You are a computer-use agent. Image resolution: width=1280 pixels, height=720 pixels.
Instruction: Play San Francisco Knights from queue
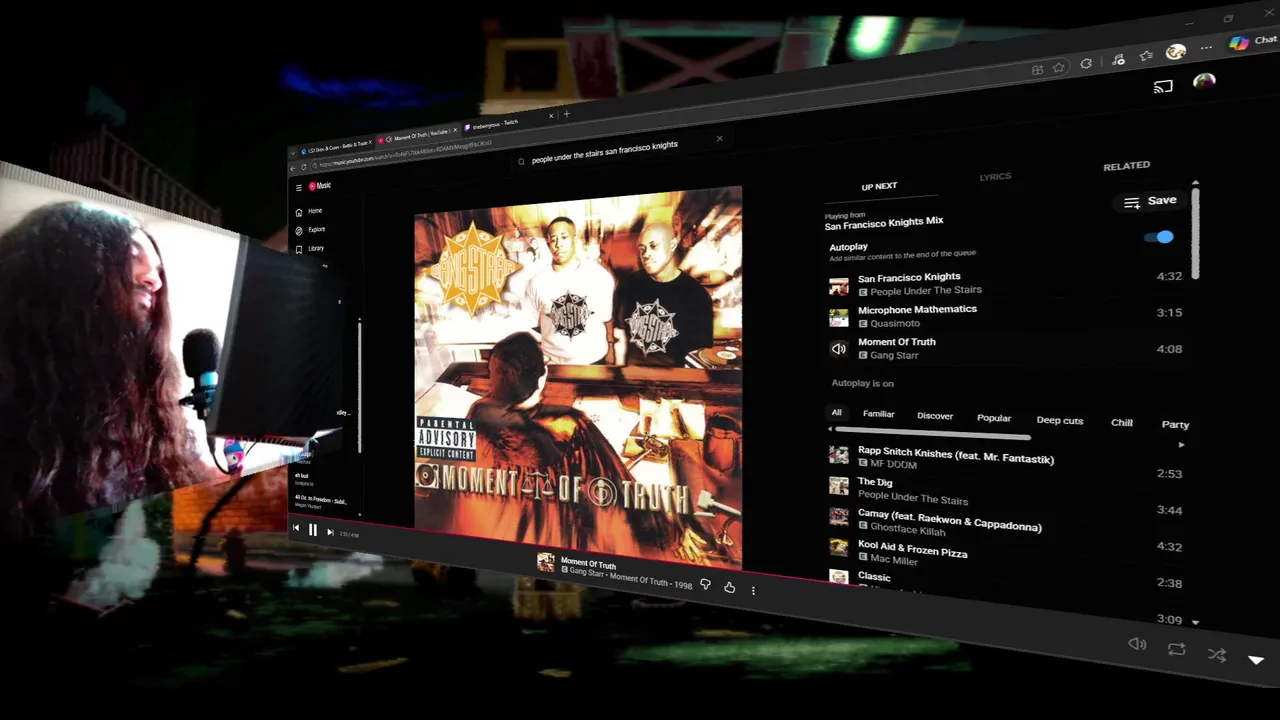(1005, 284)
